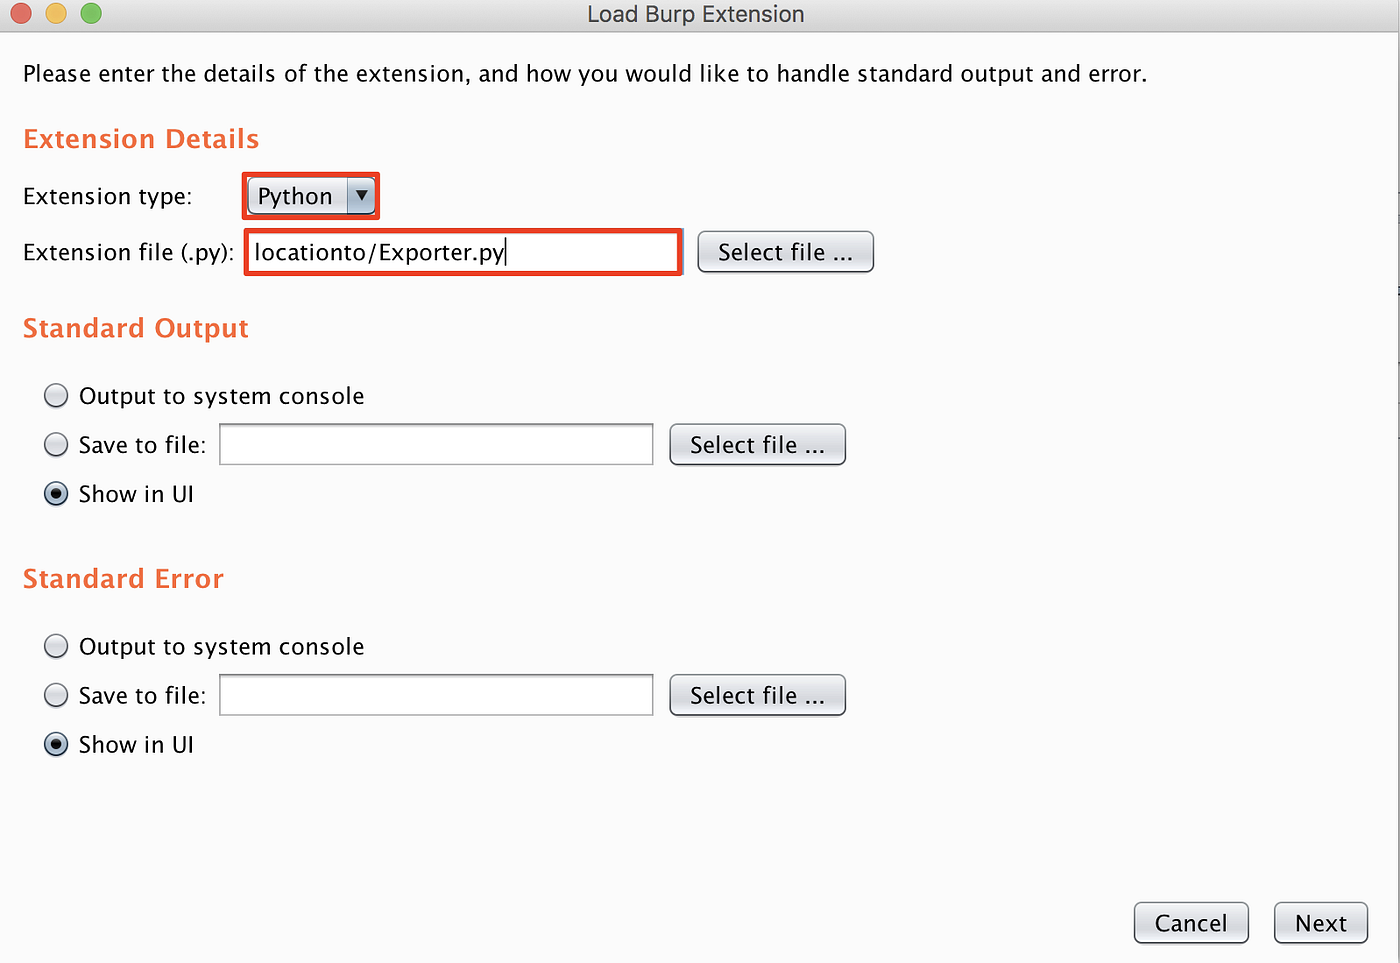Expand the Python type selector arrow
1400x963 pixels.
(361, 196)
